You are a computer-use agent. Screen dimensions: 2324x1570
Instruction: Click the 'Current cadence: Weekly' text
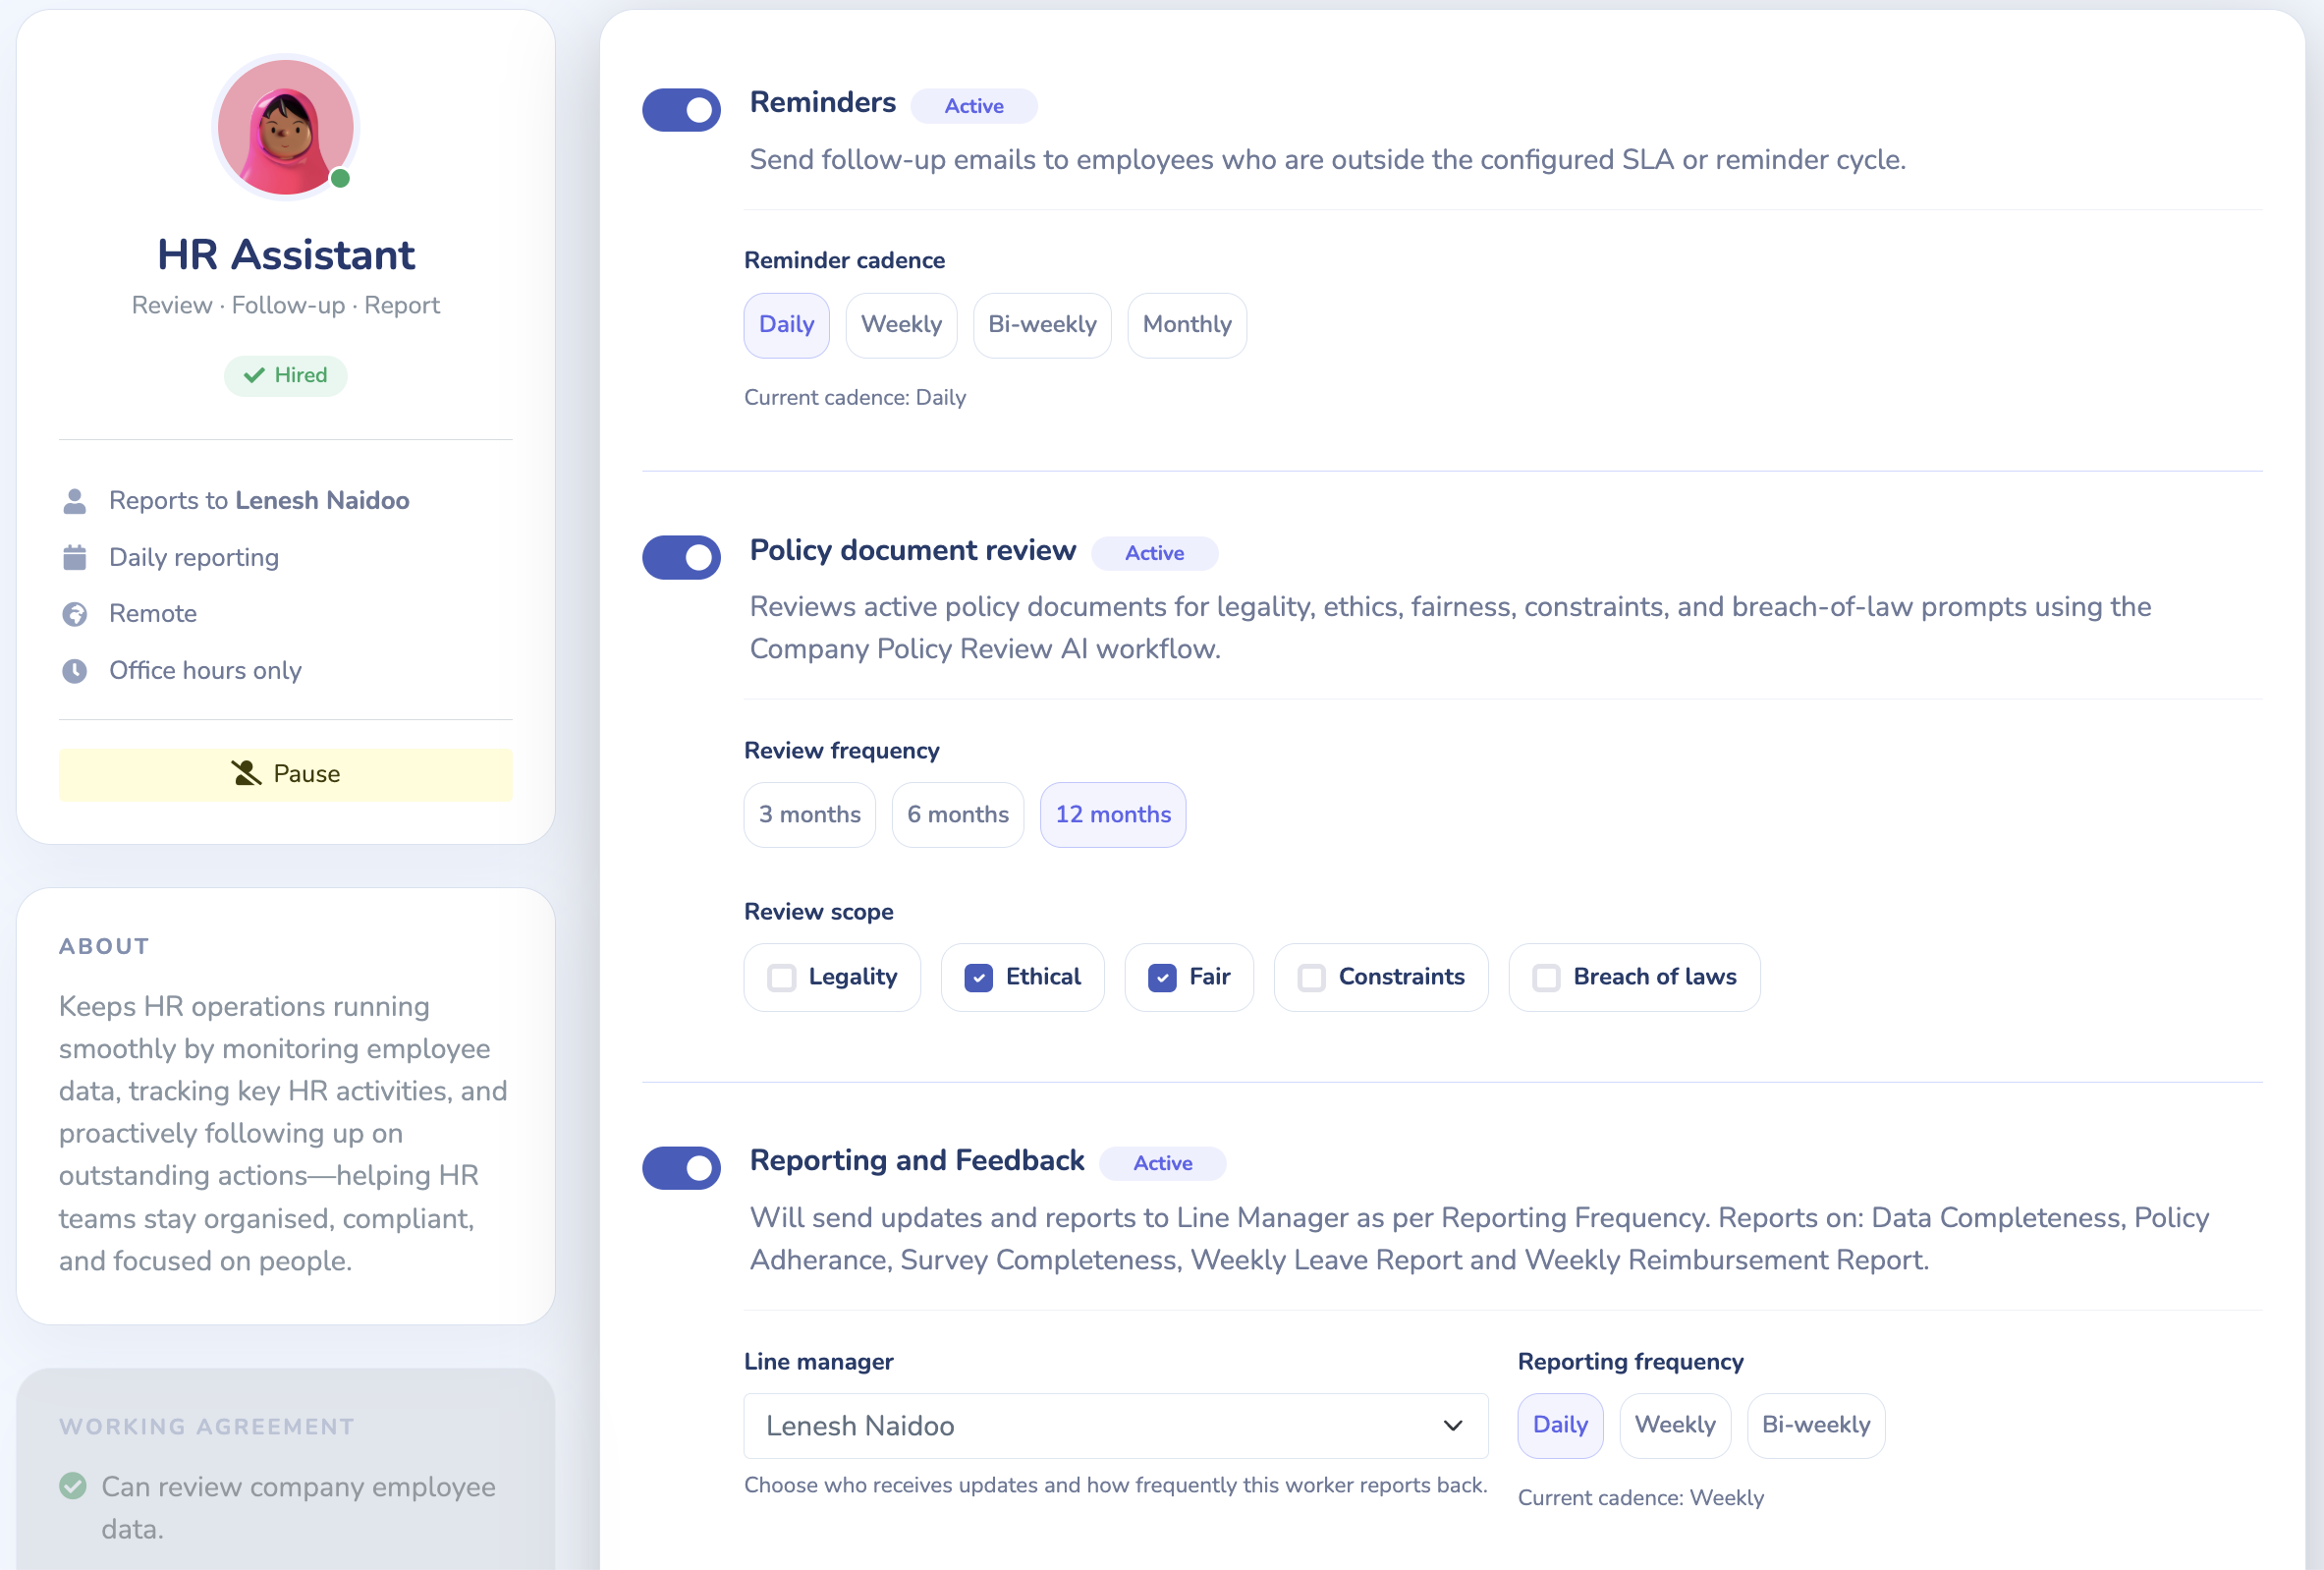1640,1498
